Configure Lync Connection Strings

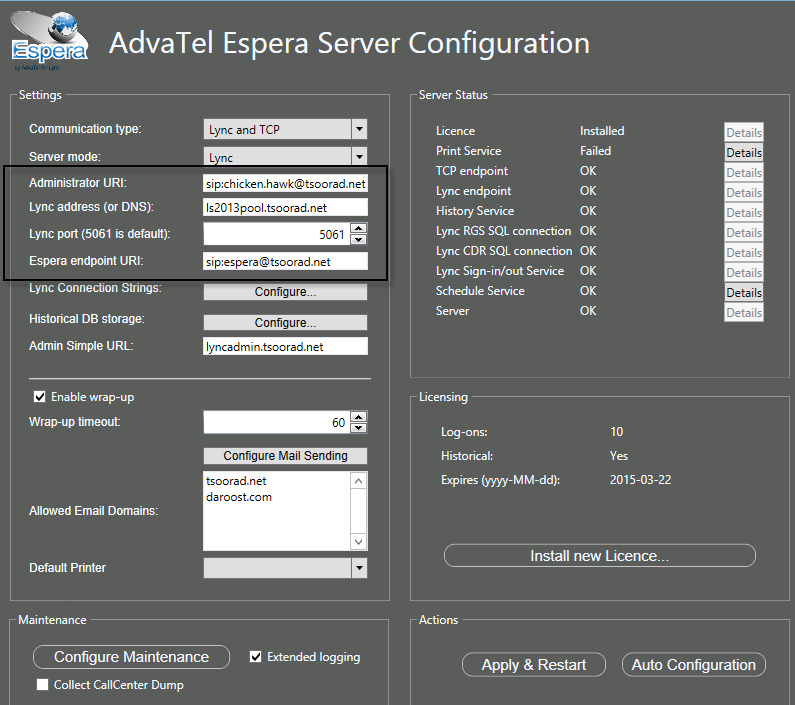click(x=285, y=292)
